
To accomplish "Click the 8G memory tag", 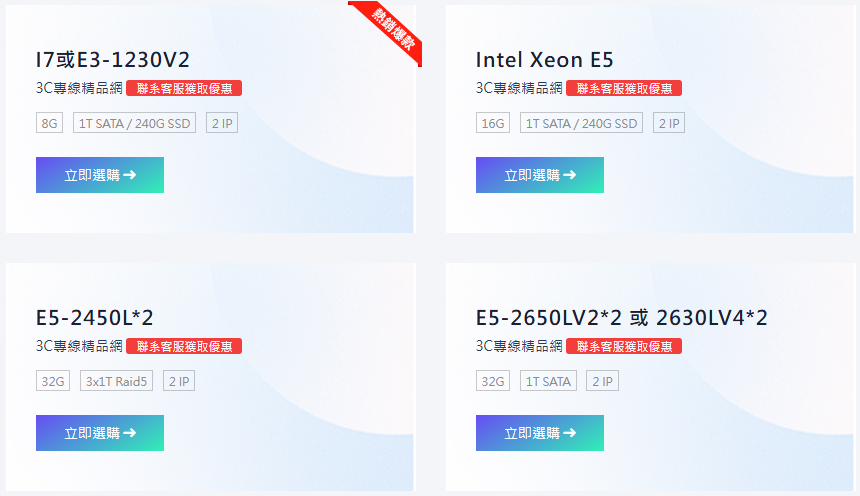I will (x=50, y=124).
